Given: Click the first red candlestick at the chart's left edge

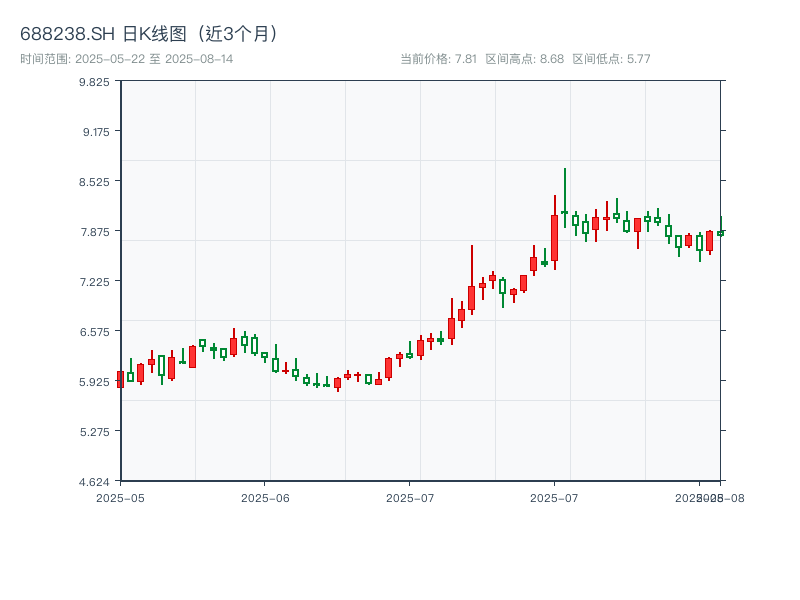Looking at the screenshot, I should tap(120, 379).
